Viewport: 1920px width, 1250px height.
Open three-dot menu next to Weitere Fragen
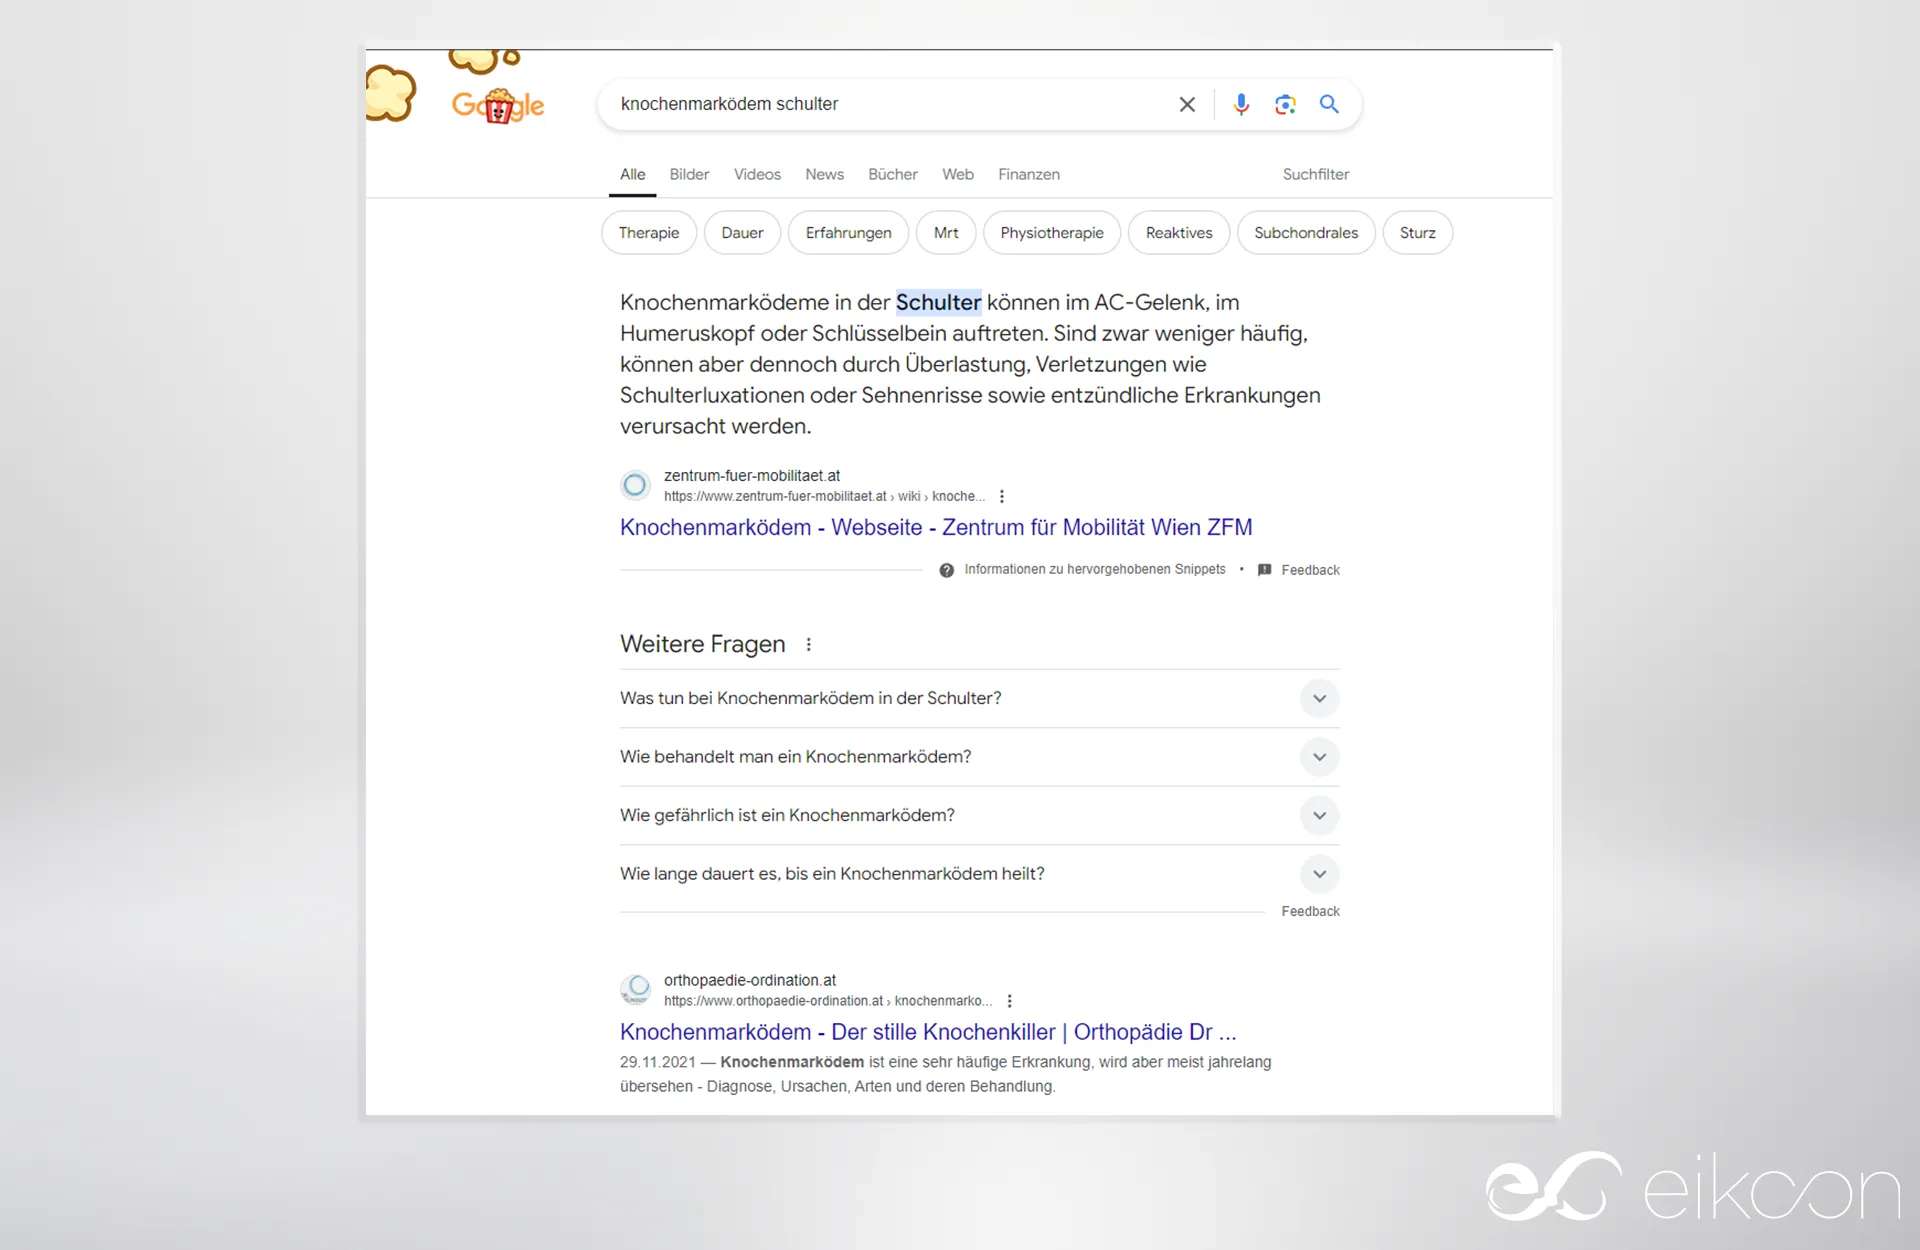point(809,645)
